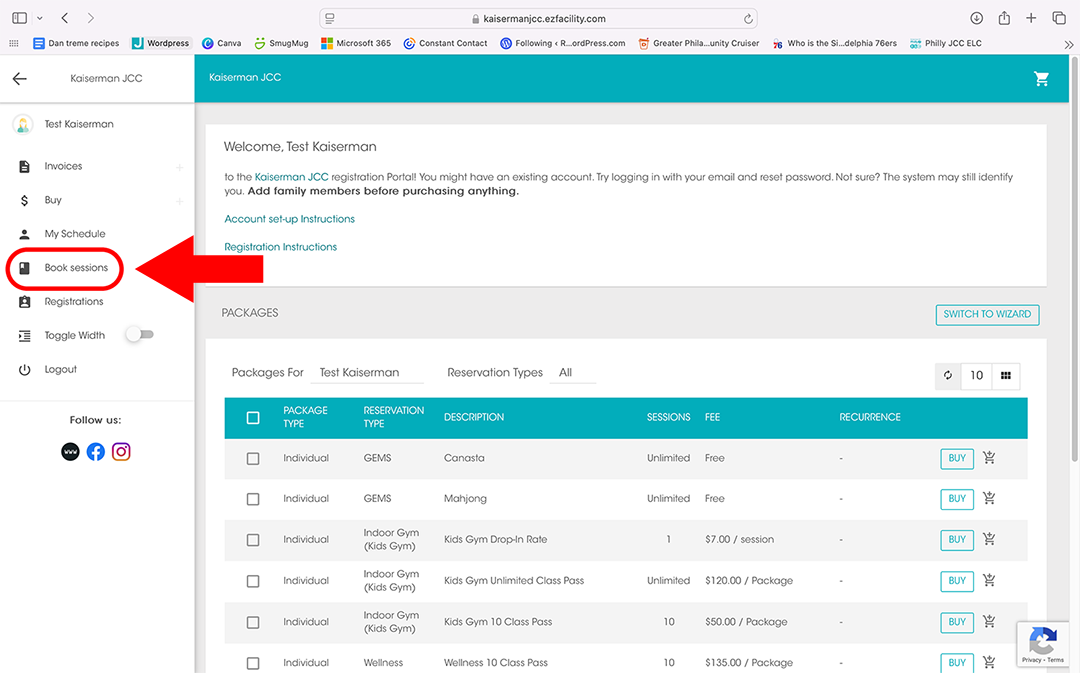Expand the Invoices menu plus sign
1080x673 pixels.
tap(180, 167)
